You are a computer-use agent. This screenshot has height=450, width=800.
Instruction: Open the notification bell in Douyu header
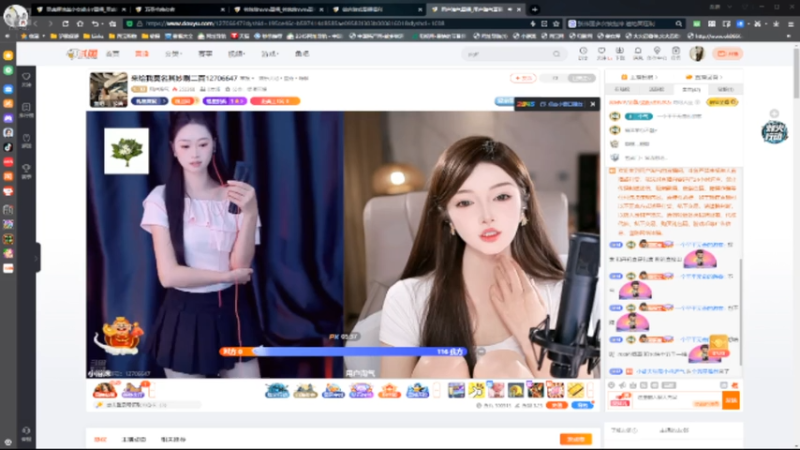(x=638, y=53)
